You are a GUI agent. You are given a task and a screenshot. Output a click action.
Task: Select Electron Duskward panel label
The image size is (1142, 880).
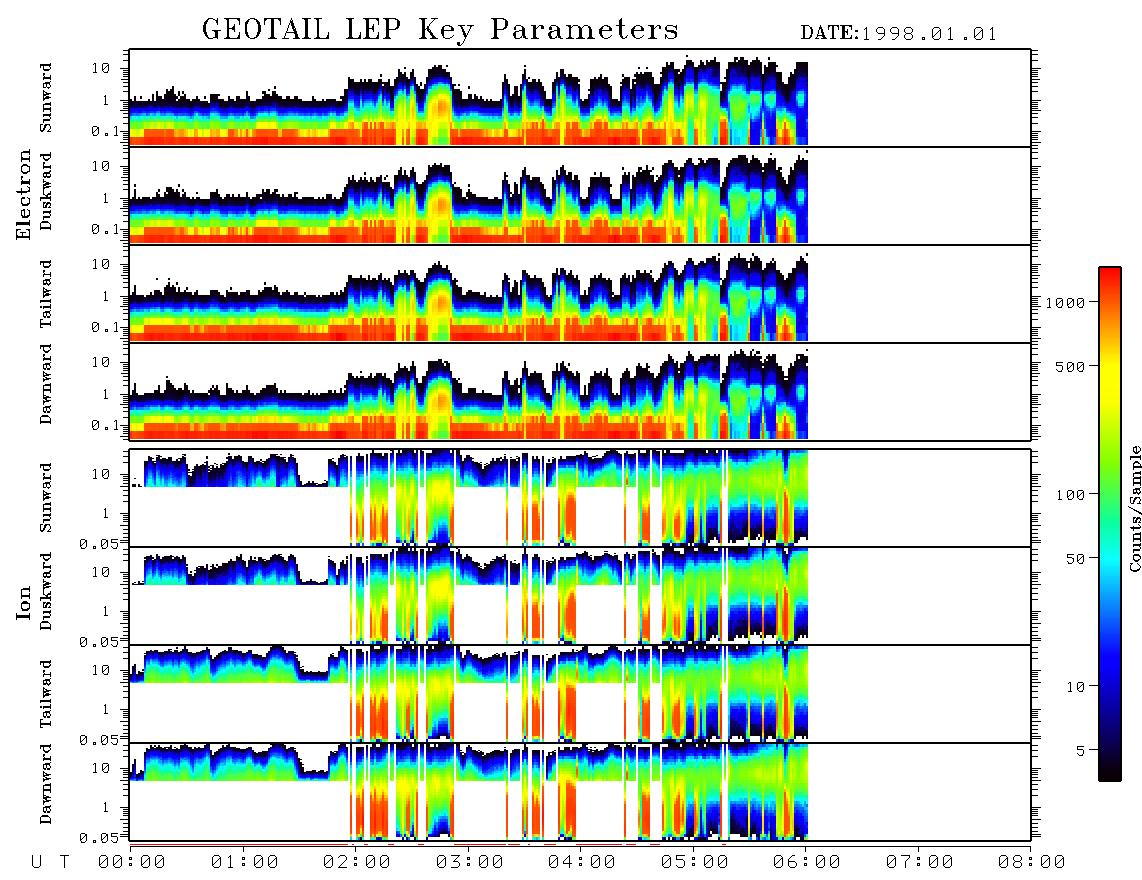point(46,192)
